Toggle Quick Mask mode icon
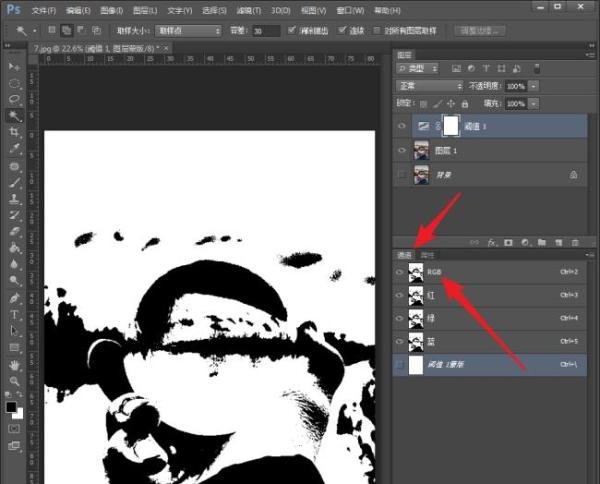The height and width of the screenshot is (484, 600). click(14, 429)
